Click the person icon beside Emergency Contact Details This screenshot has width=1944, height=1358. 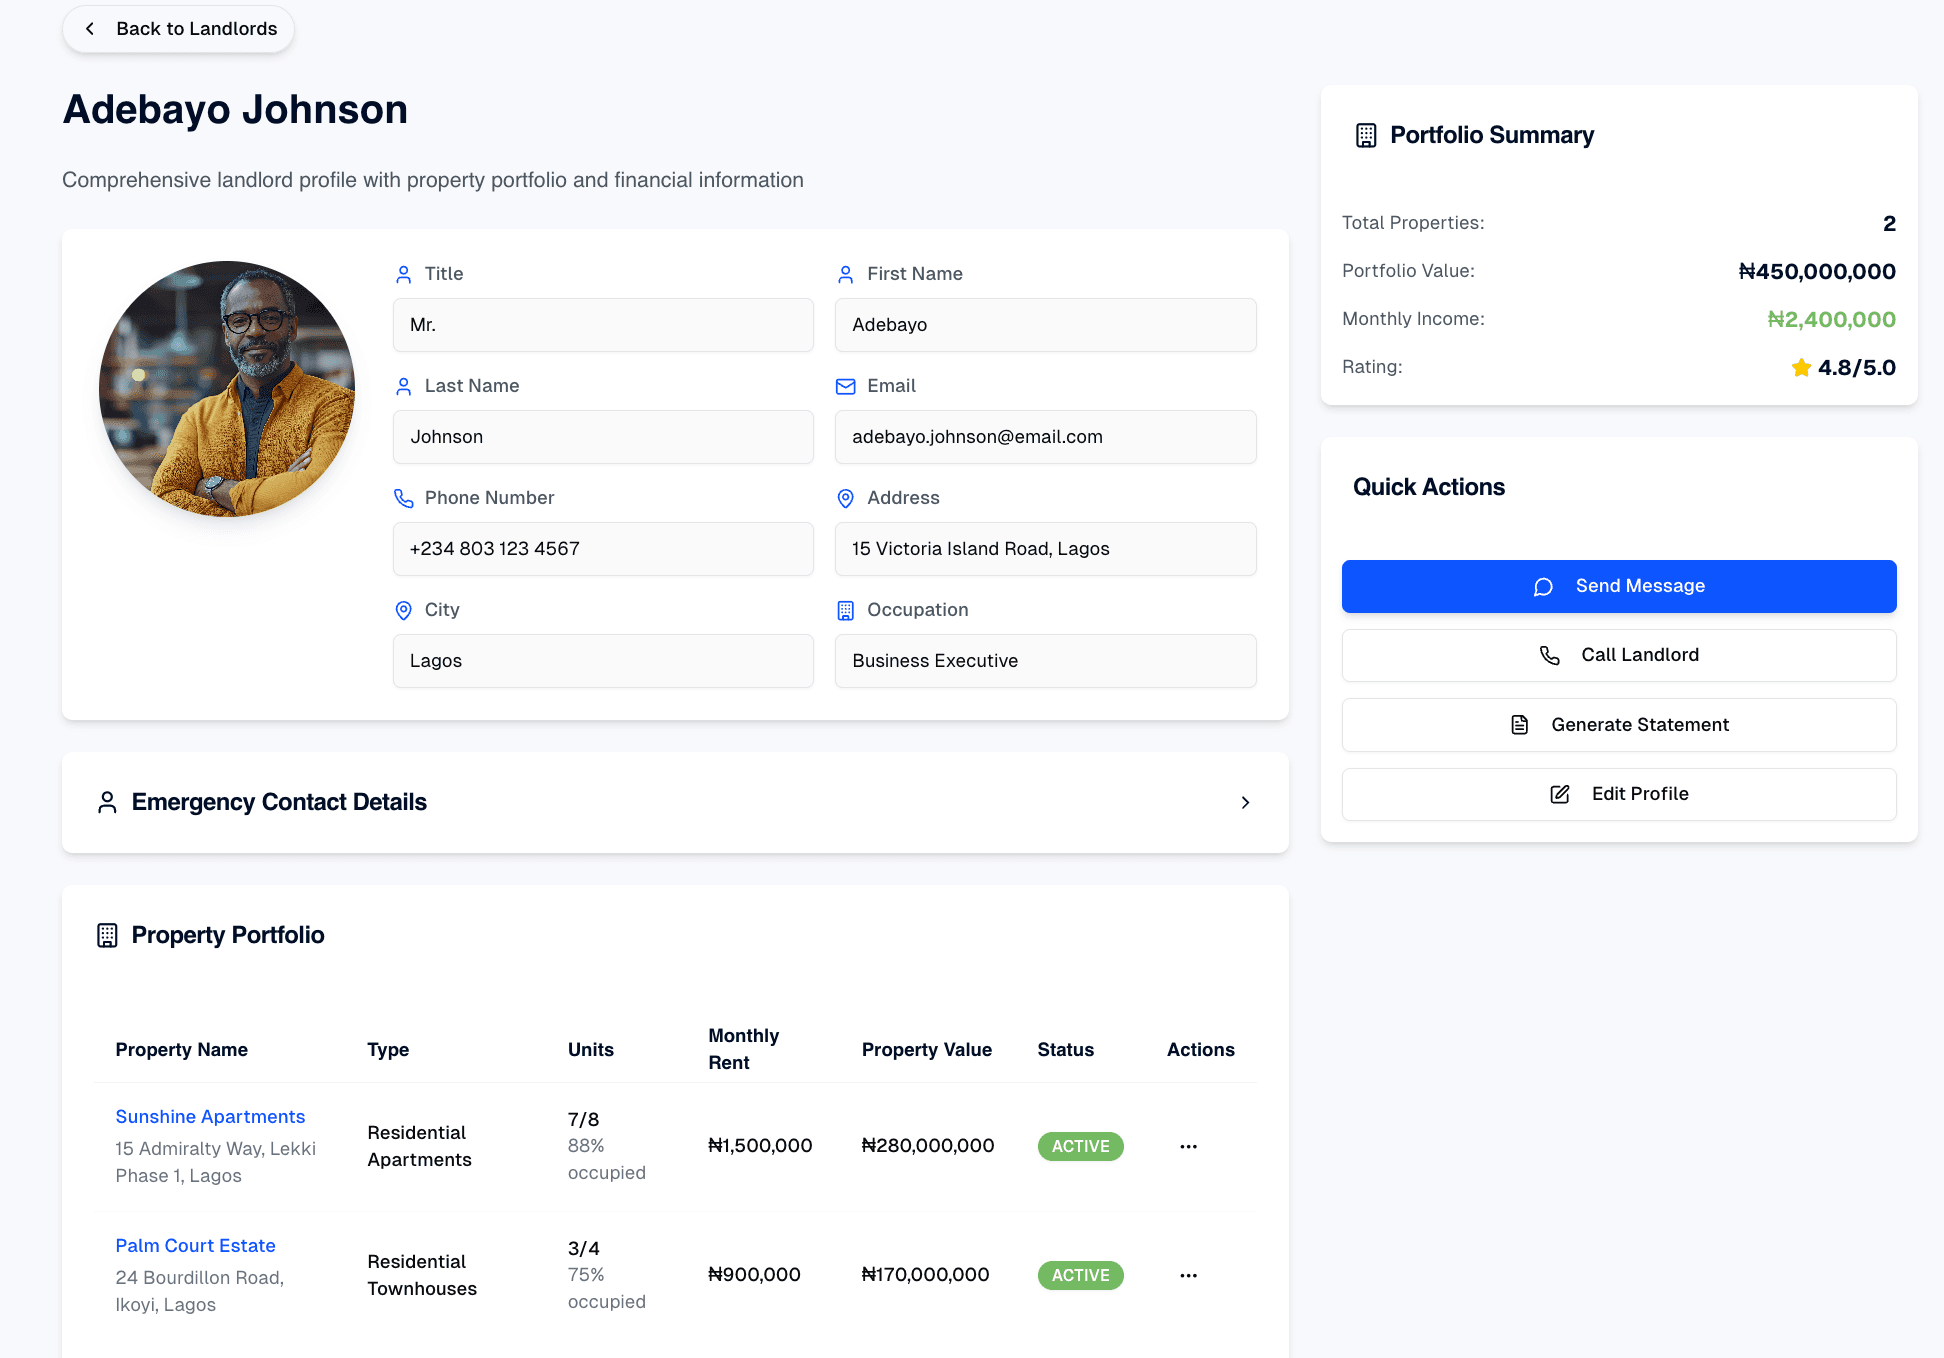[x=107, y=801]
